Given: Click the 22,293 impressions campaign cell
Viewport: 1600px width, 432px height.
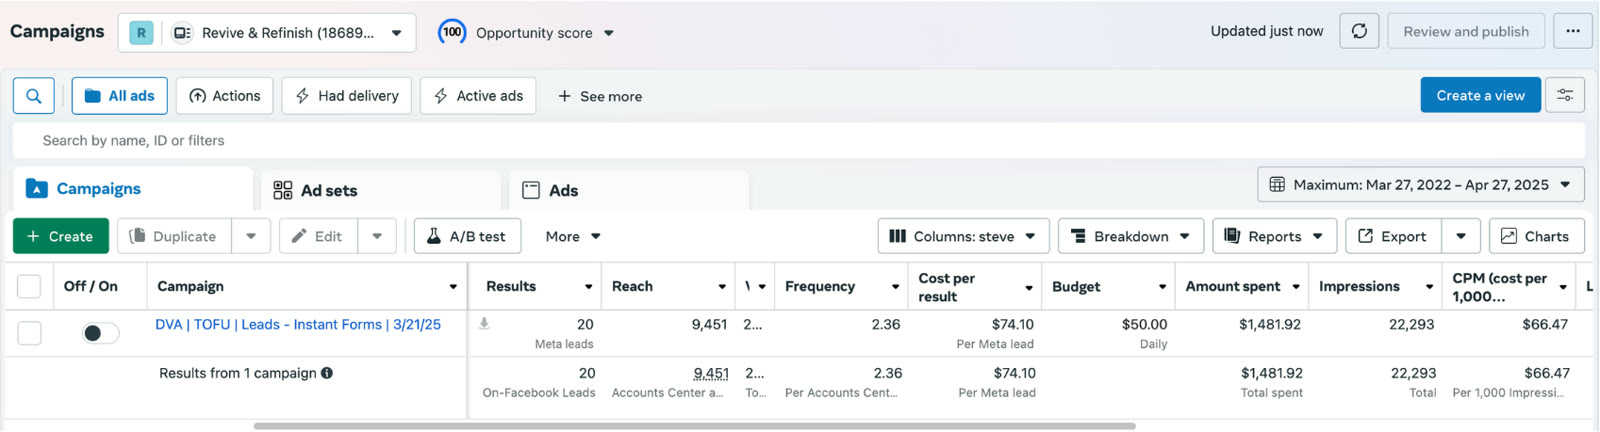Looking at the screenshot, I should pyautogui.click(x=1375, y=333).
